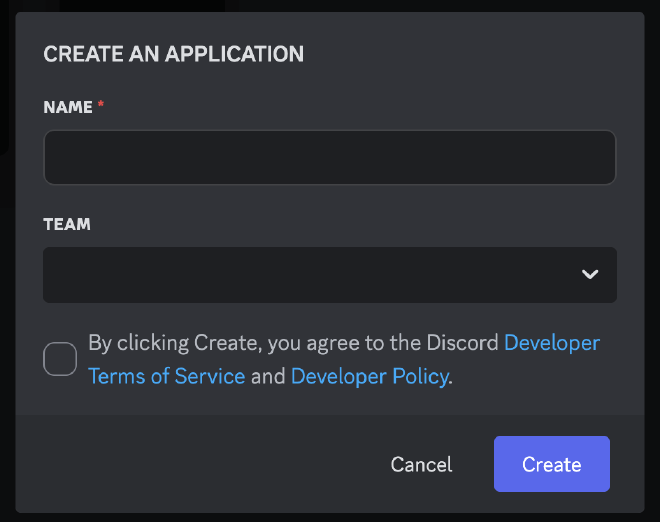Viewport: 660px width, 522px height.
Task: Click the TEAM field label
Action: point(67,225)
